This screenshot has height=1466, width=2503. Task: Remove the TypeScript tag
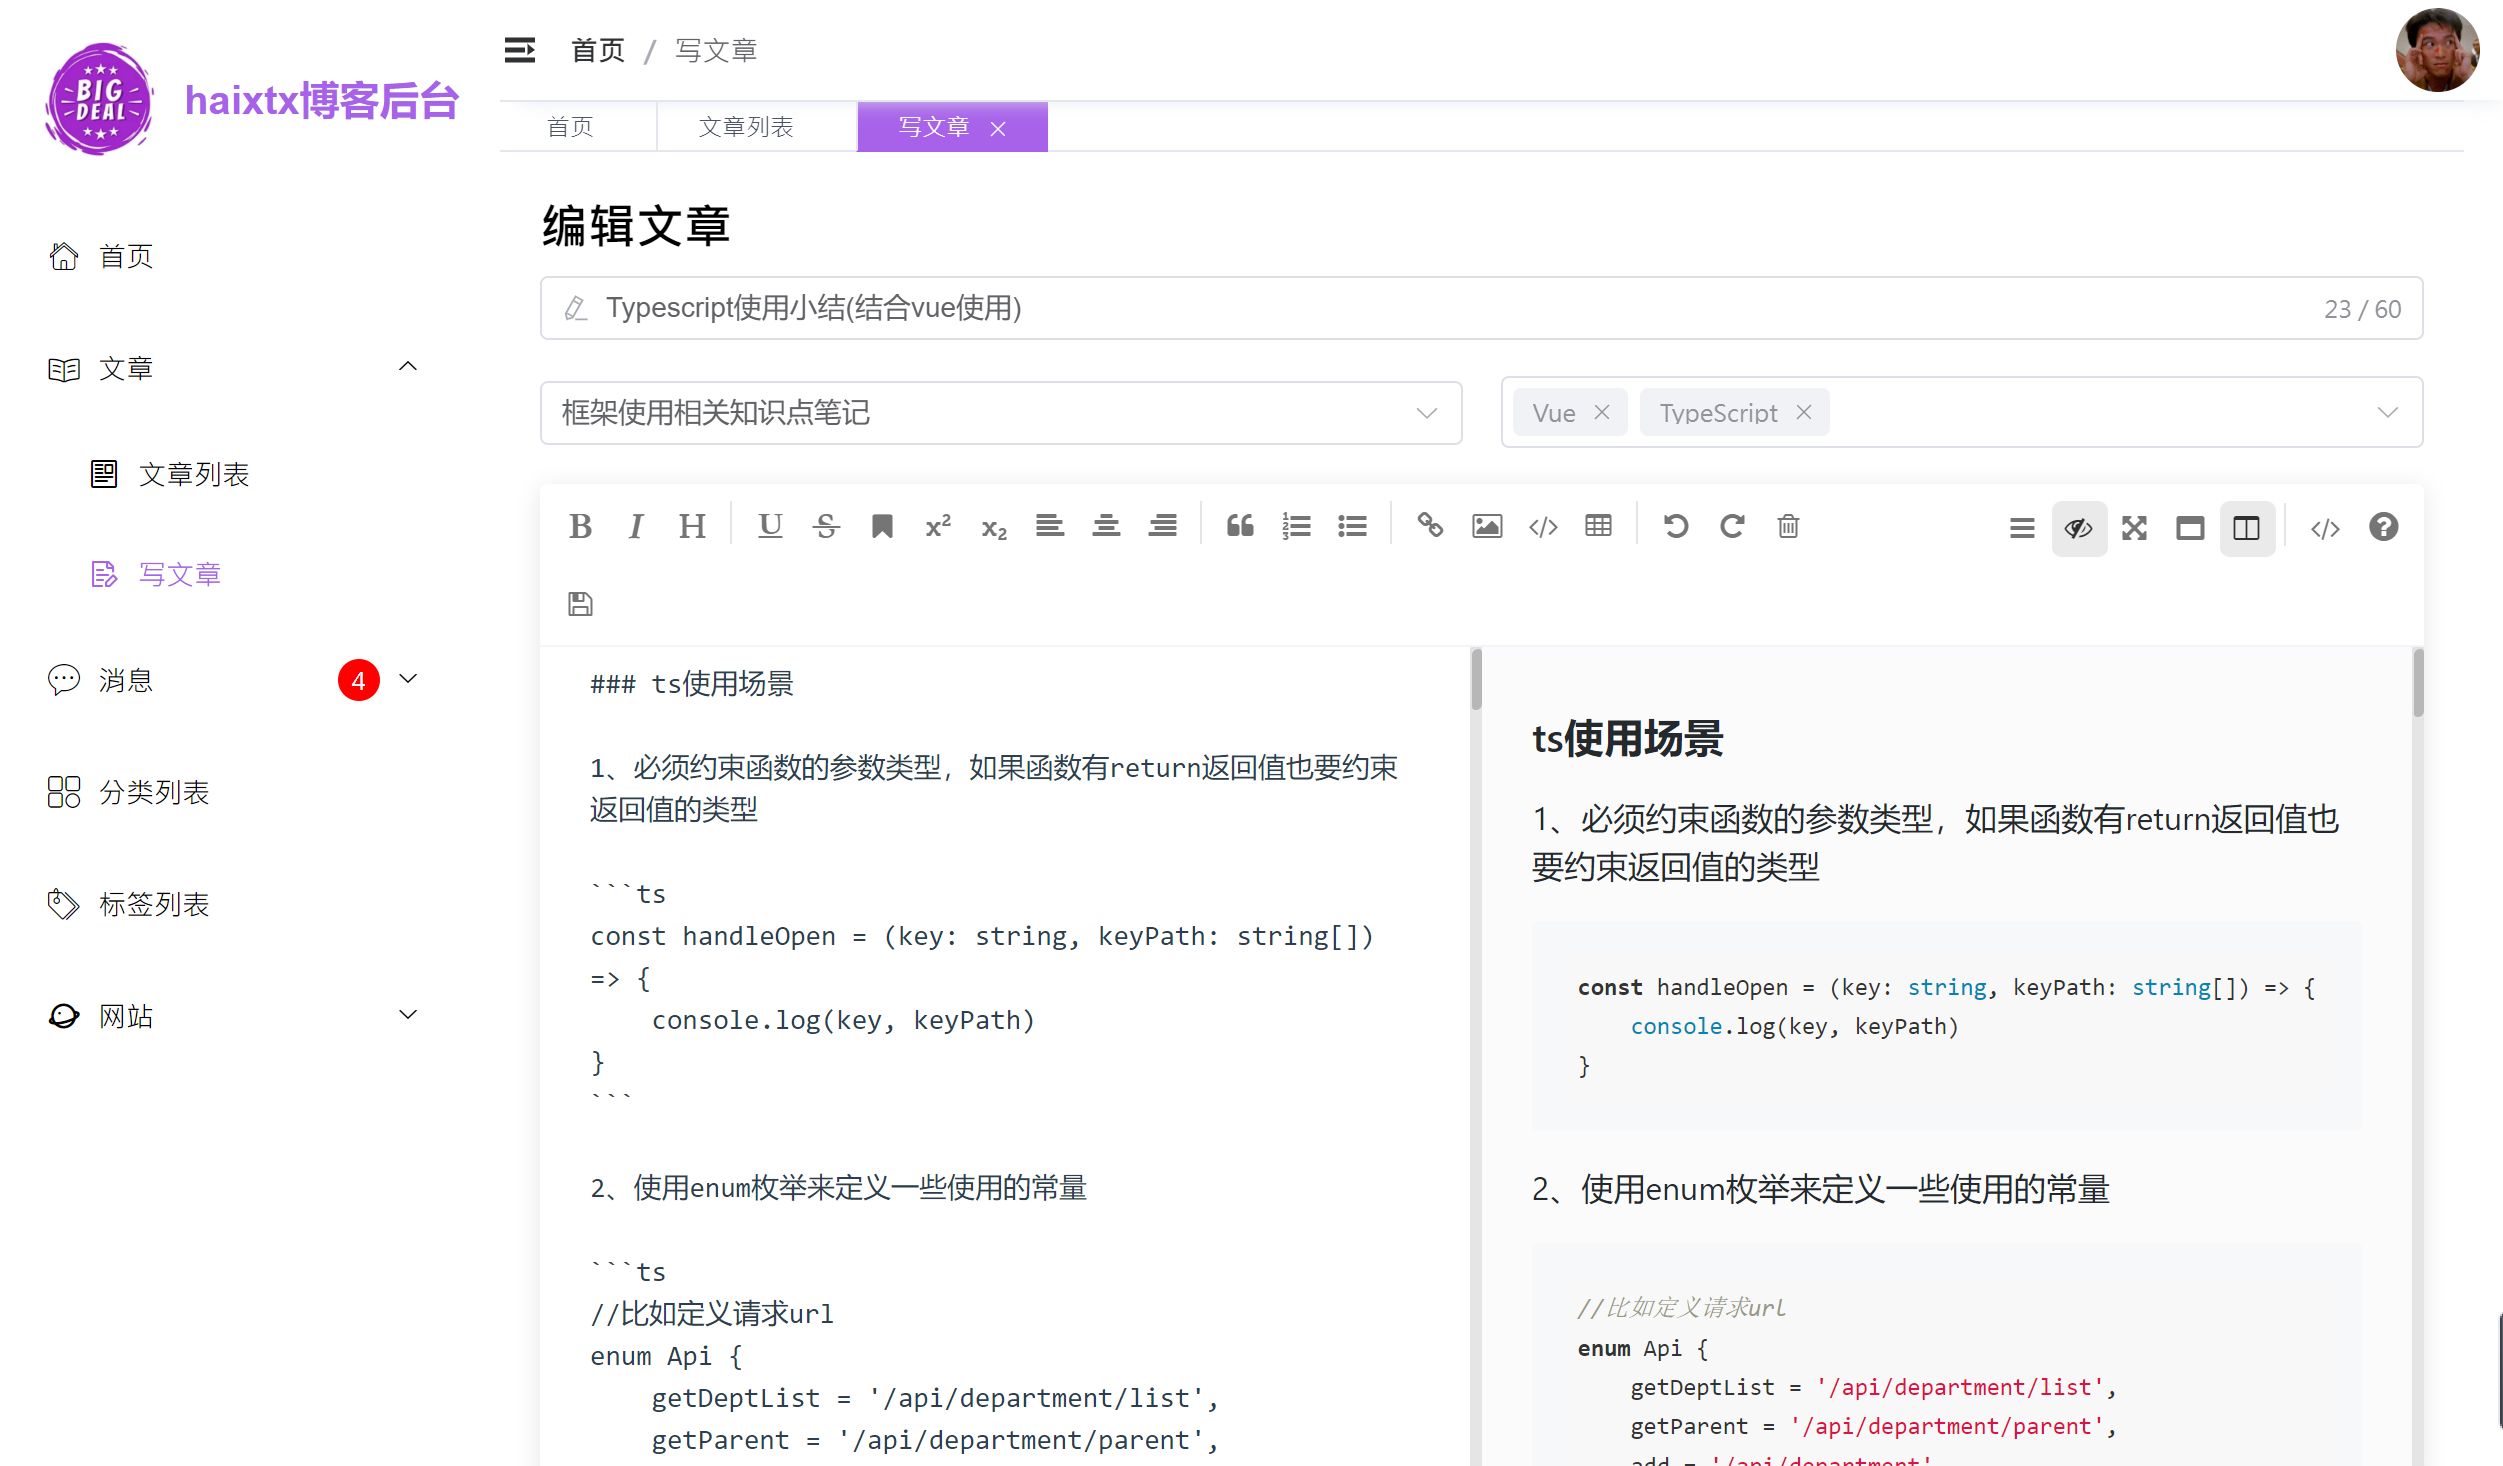[x=1803, y=412]
